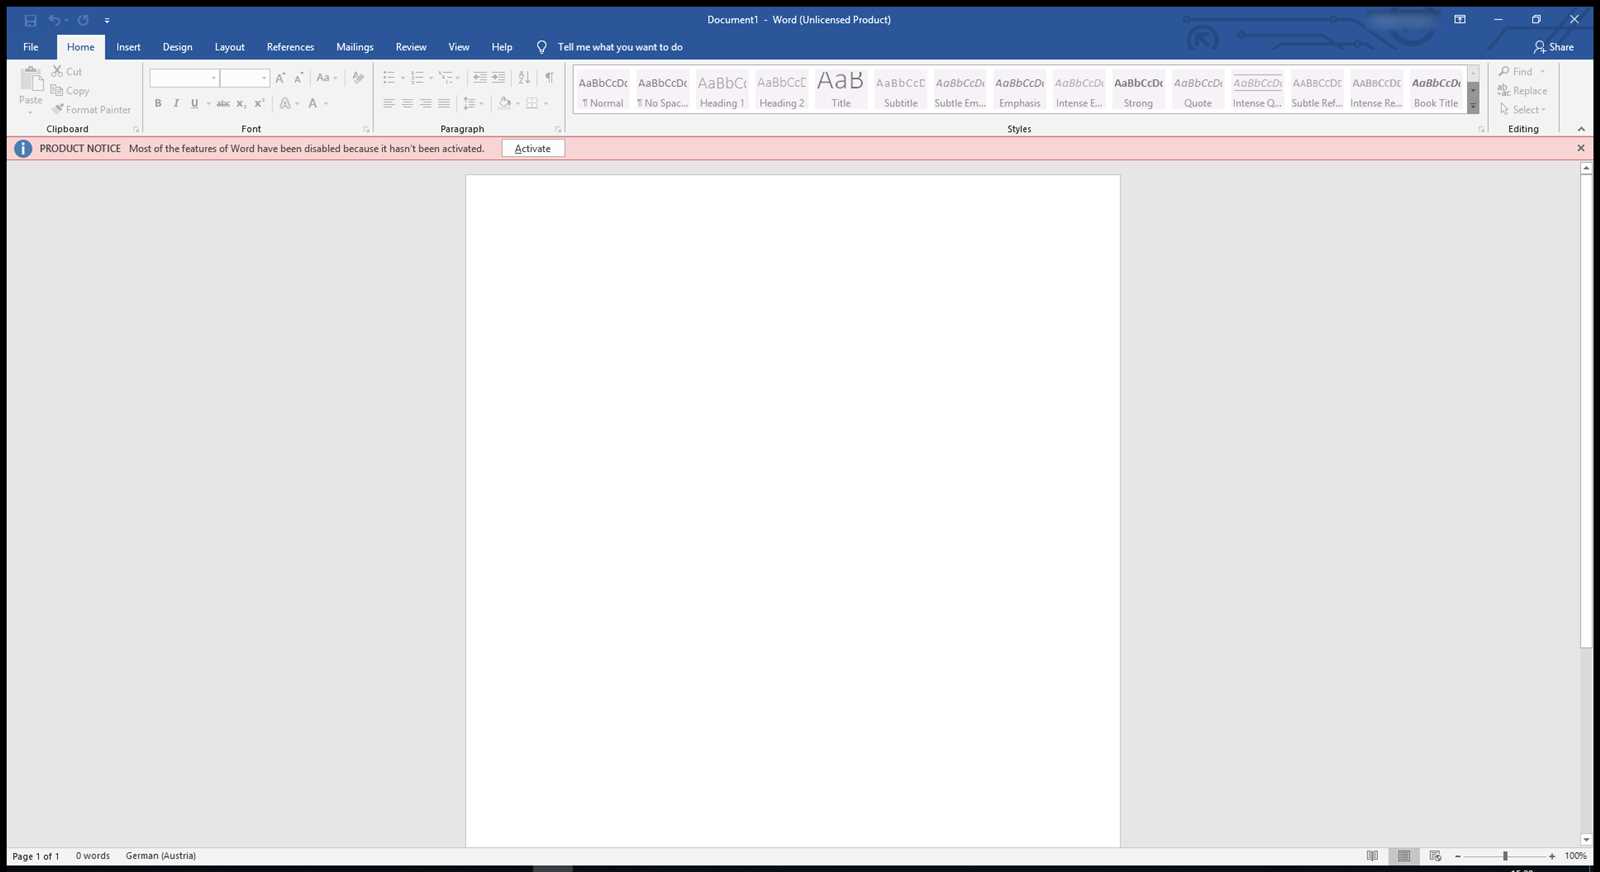Customize Quick Access Toolbar dropdown
1600x872 pixels.
[x=107, y=20]
